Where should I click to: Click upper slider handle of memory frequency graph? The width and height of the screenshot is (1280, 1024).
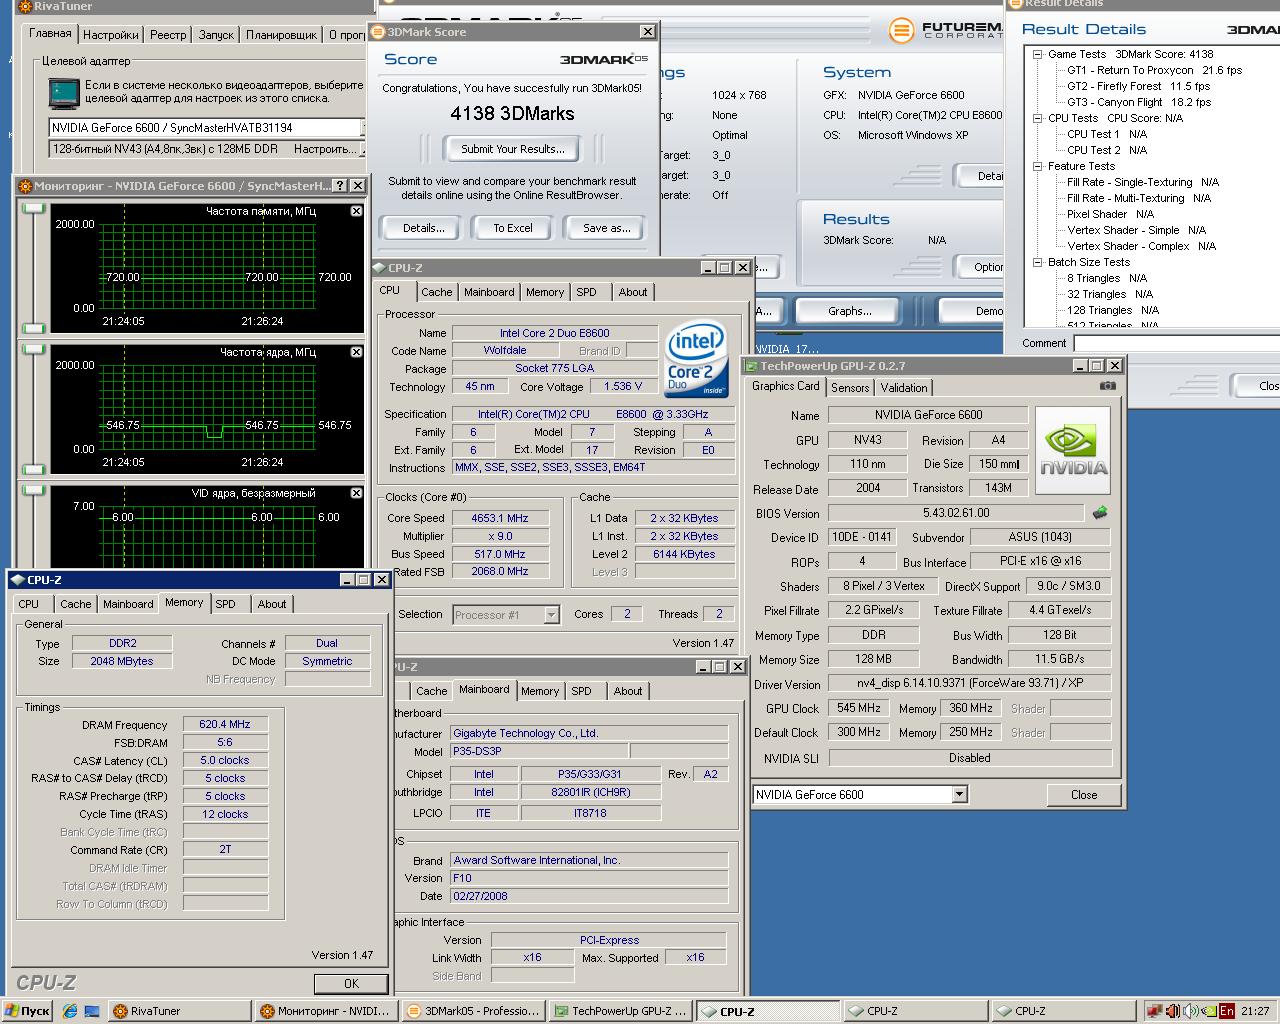[x=34, y=208]
